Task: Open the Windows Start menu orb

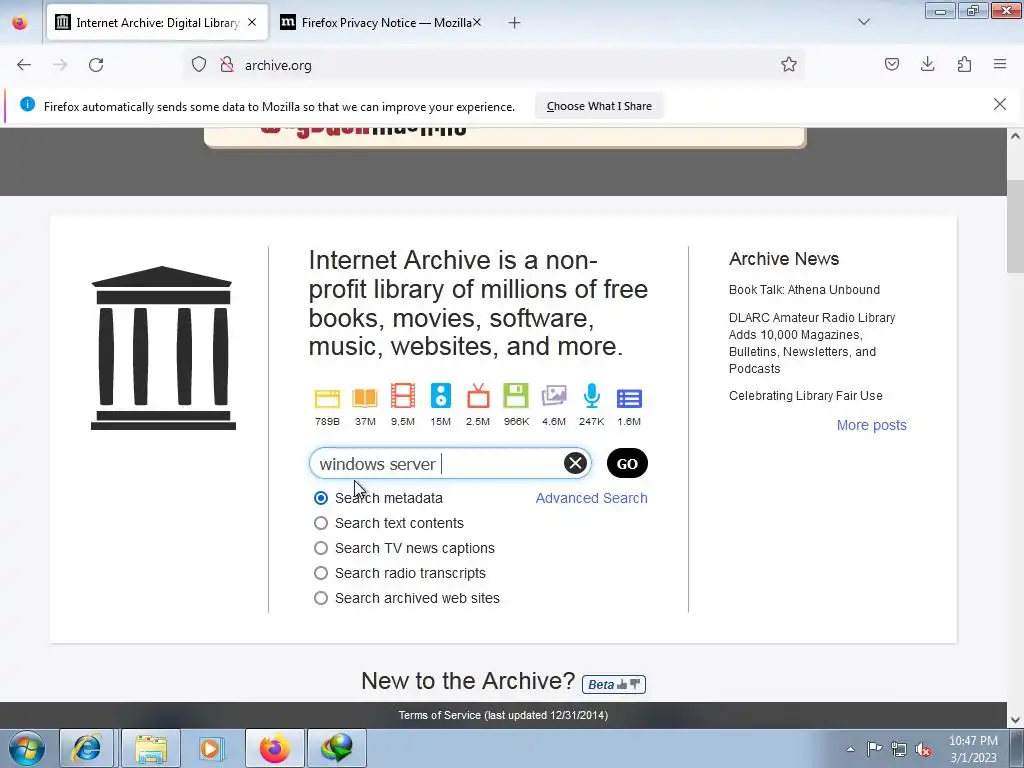Action: (26, 748)
